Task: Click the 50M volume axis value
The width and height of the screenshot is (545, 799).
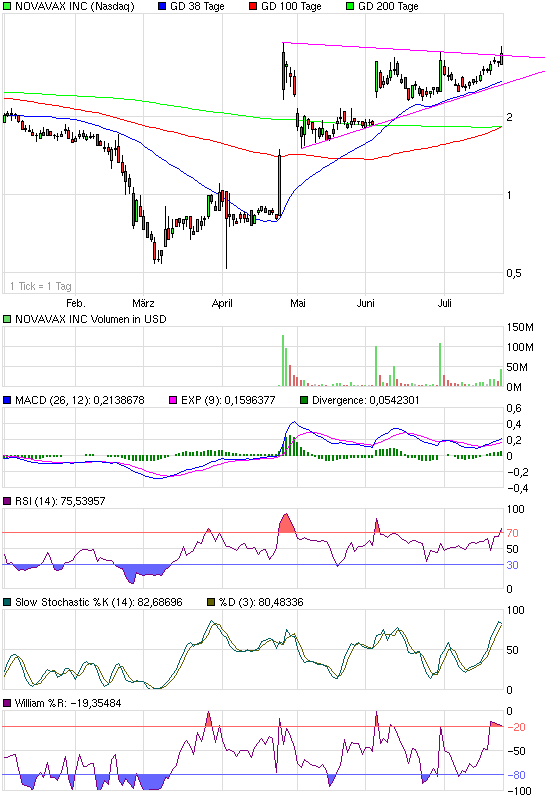Action: click(517, 367)
